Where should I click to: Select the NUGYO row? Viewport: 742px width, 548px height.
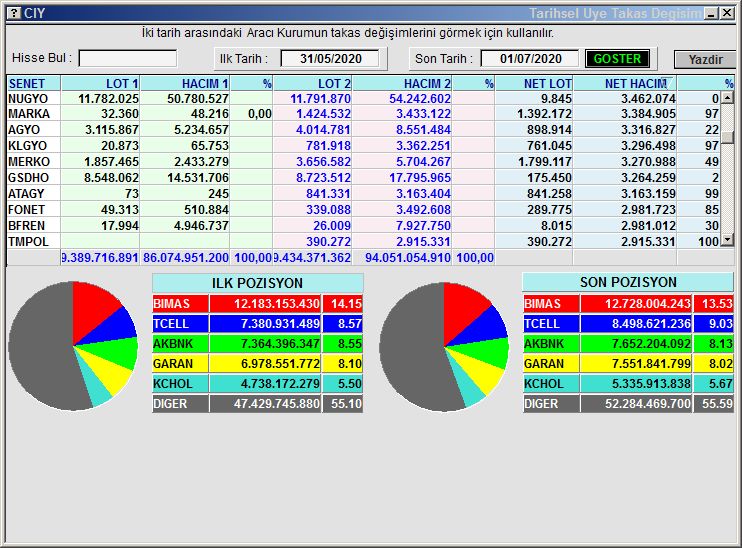[x=363, y=98]
